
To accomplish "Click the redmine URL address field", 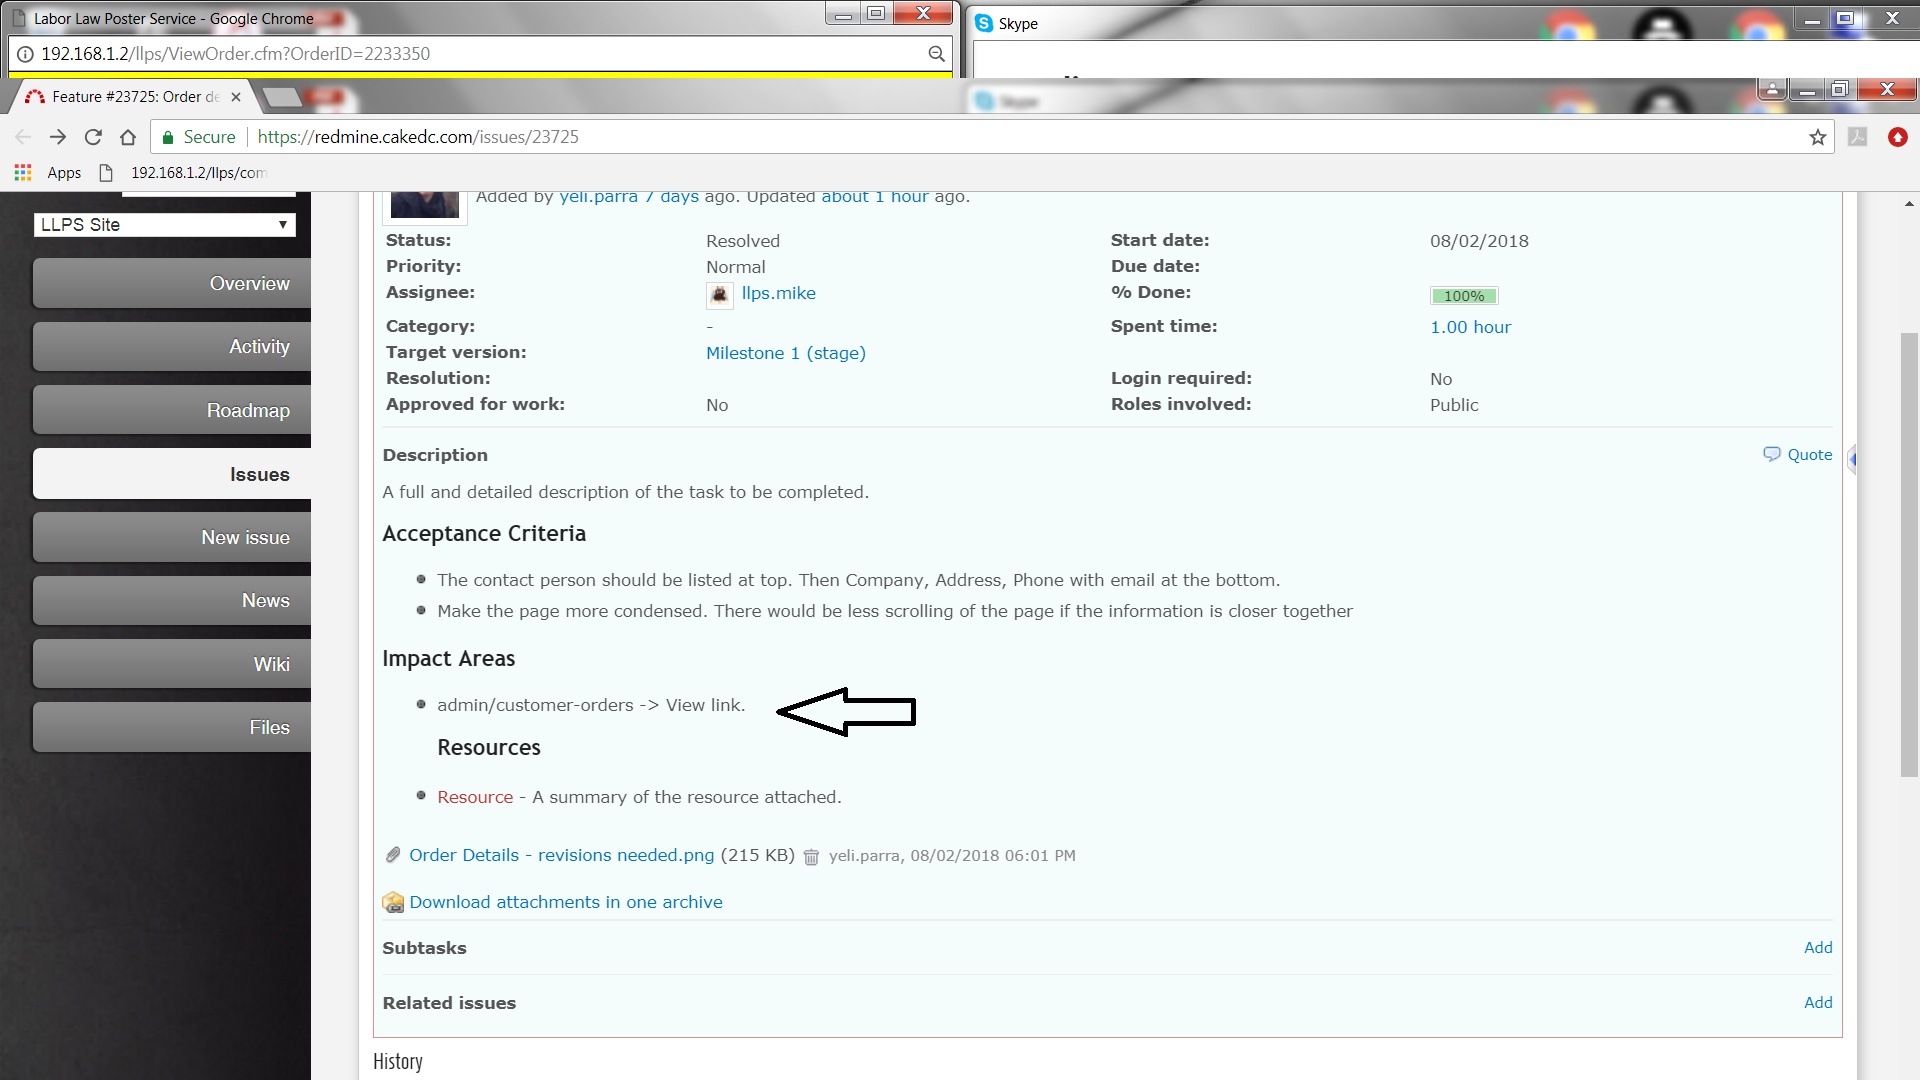I will (900, 137).
